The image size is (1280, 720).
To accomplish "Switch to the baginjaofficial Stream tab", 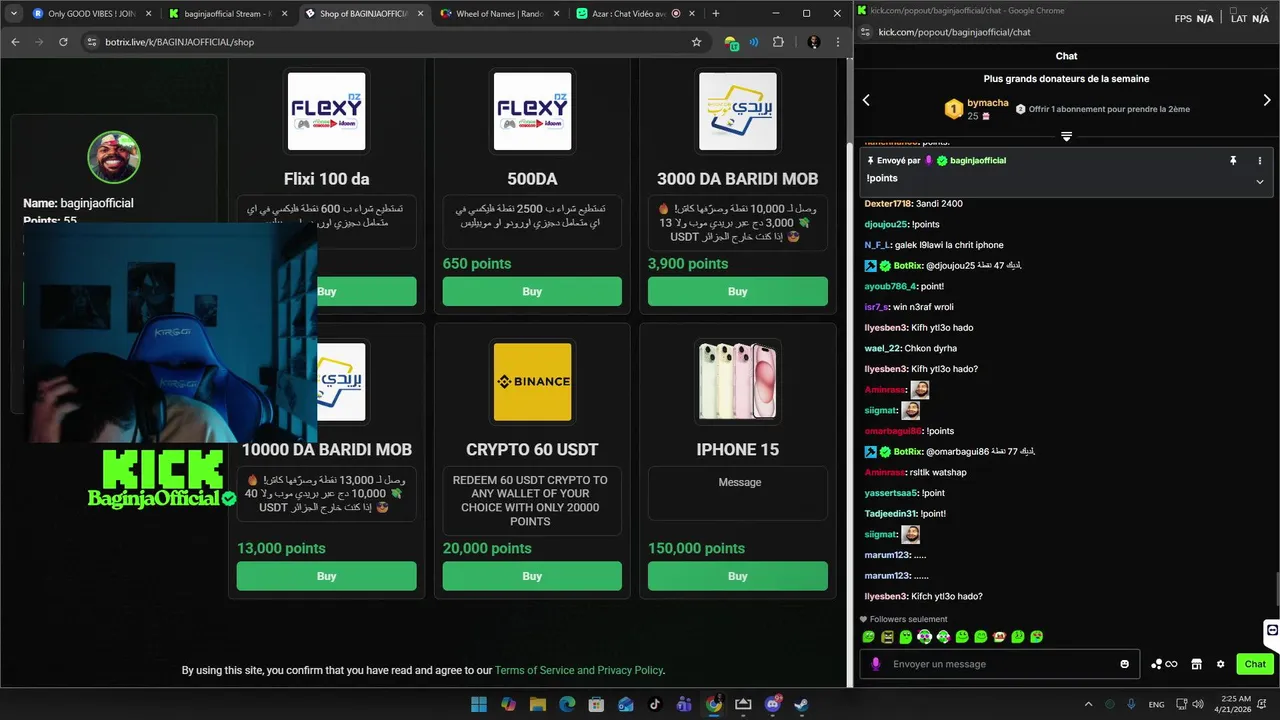I will pyautogui.click(x=227, y=14).
